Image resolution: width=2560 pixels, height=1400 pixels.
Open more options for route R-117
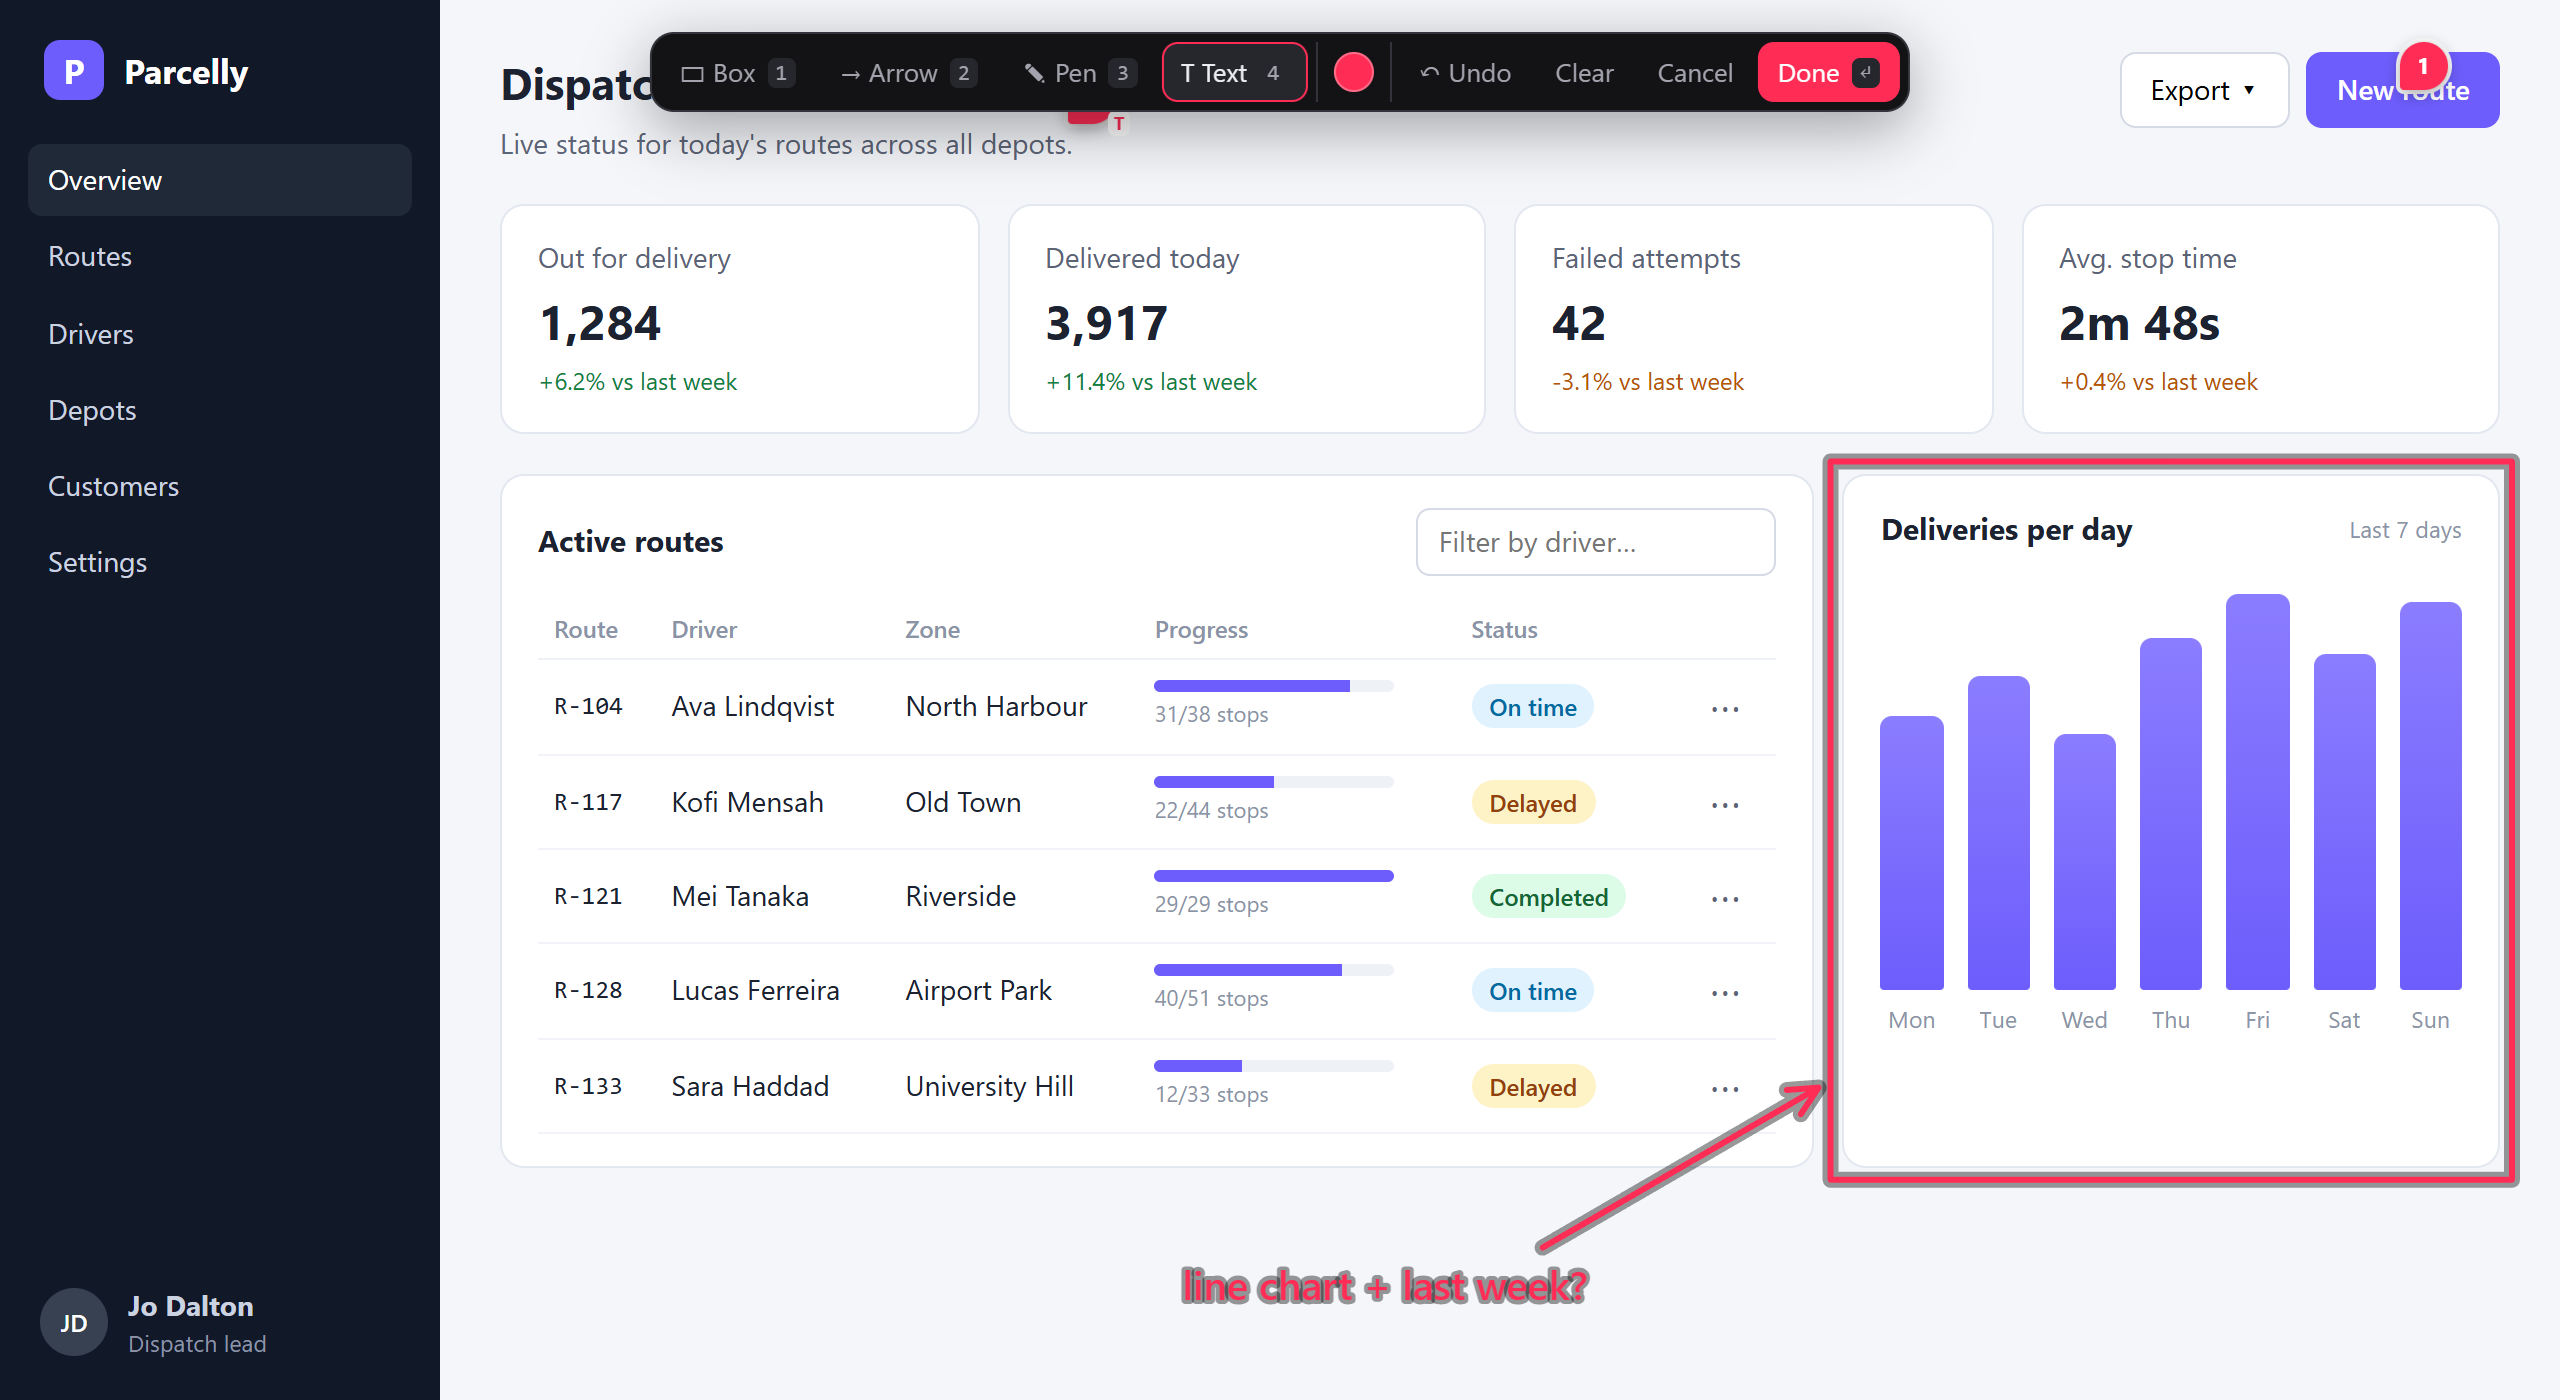(1725, 805)
